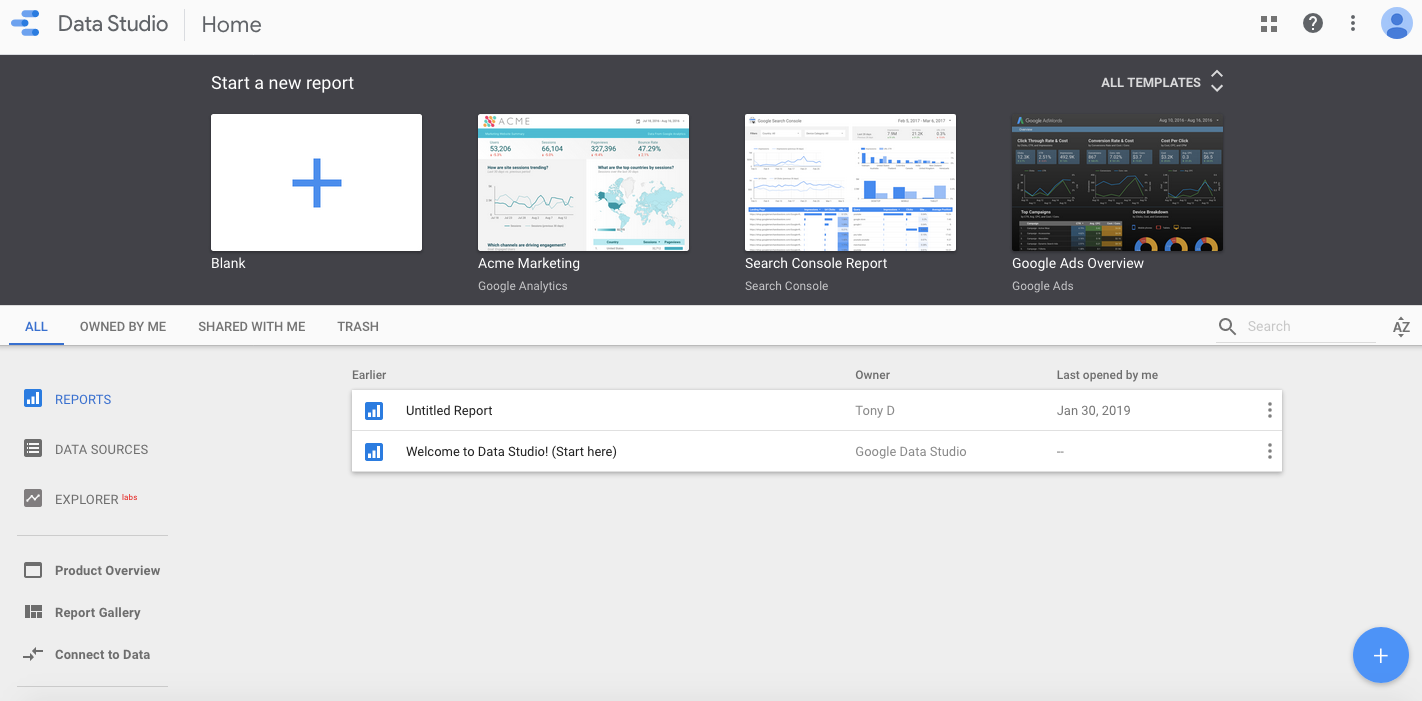Click the Google Data Studio owner text
Image resolution: width=1422 pixels, height=701 pixels.
(911, 452)
